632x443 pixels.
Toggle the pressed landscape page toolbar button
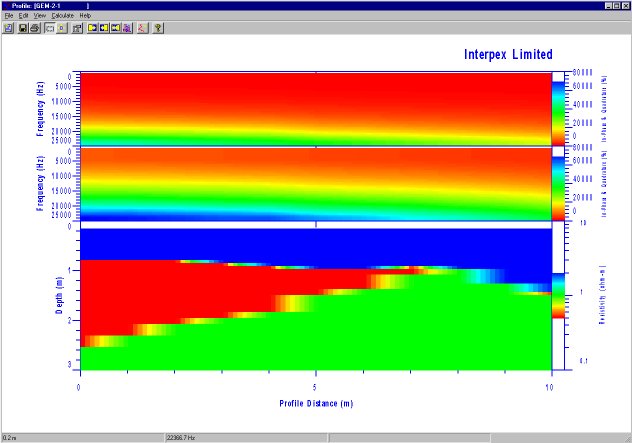tap(49, 28)
